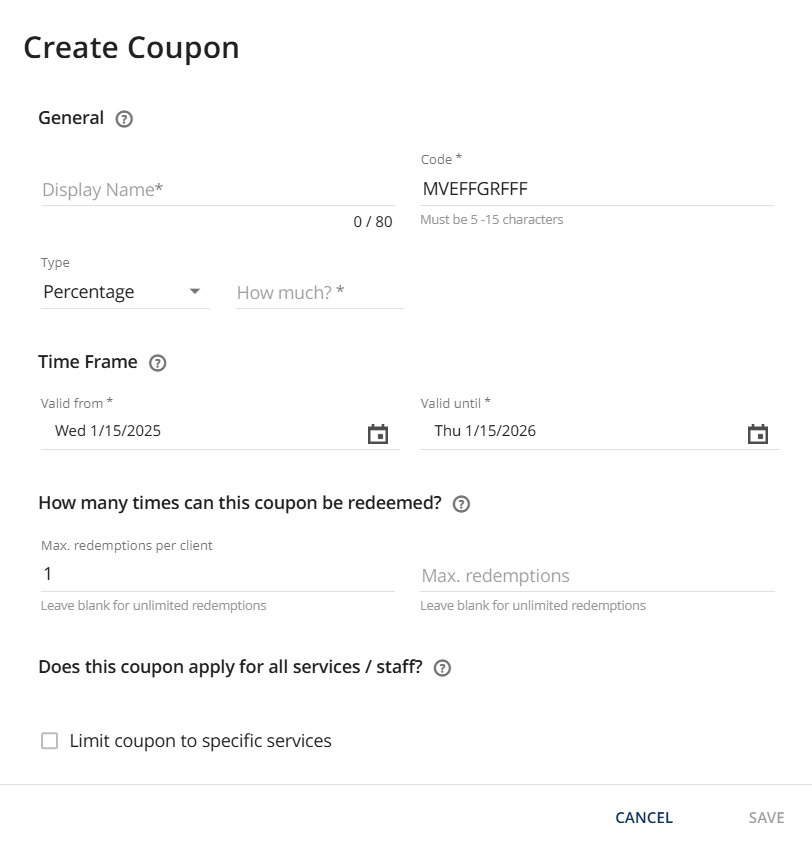Click the Save button
The width and height of the screenshot is (812, 847).
tap(766, 818)
